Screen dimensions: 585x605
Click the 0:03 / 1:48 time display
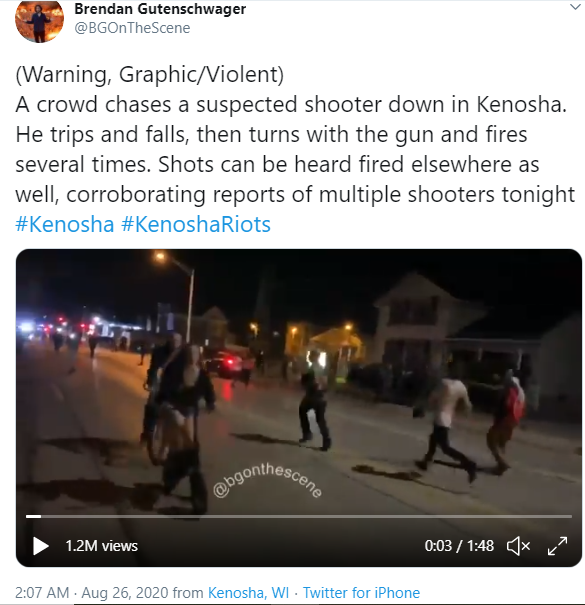pyautogui.click(x=459, y=546)
